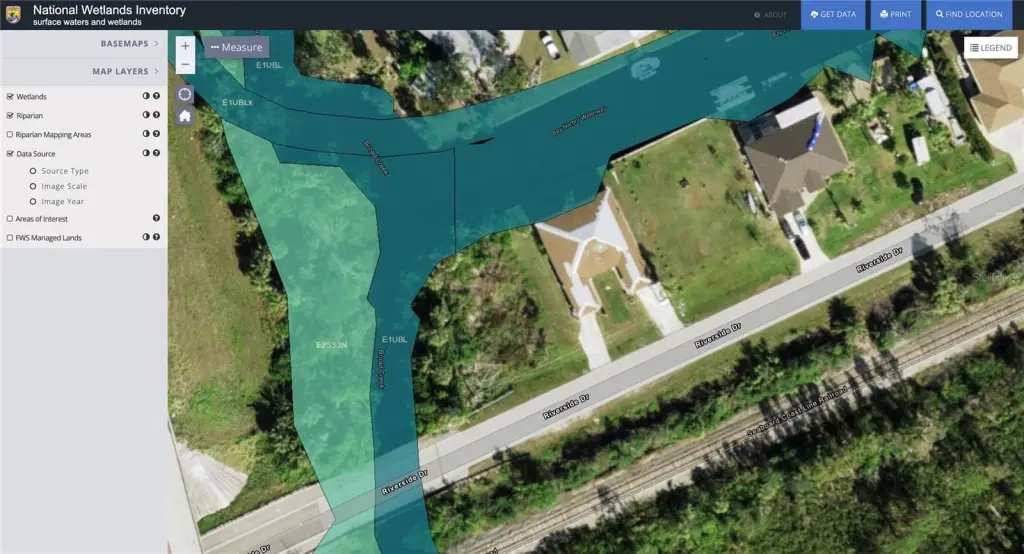The image size is (1024, 554).
Task: Uncheck the Wetlands layer checkbox
Action: (10, 97)
